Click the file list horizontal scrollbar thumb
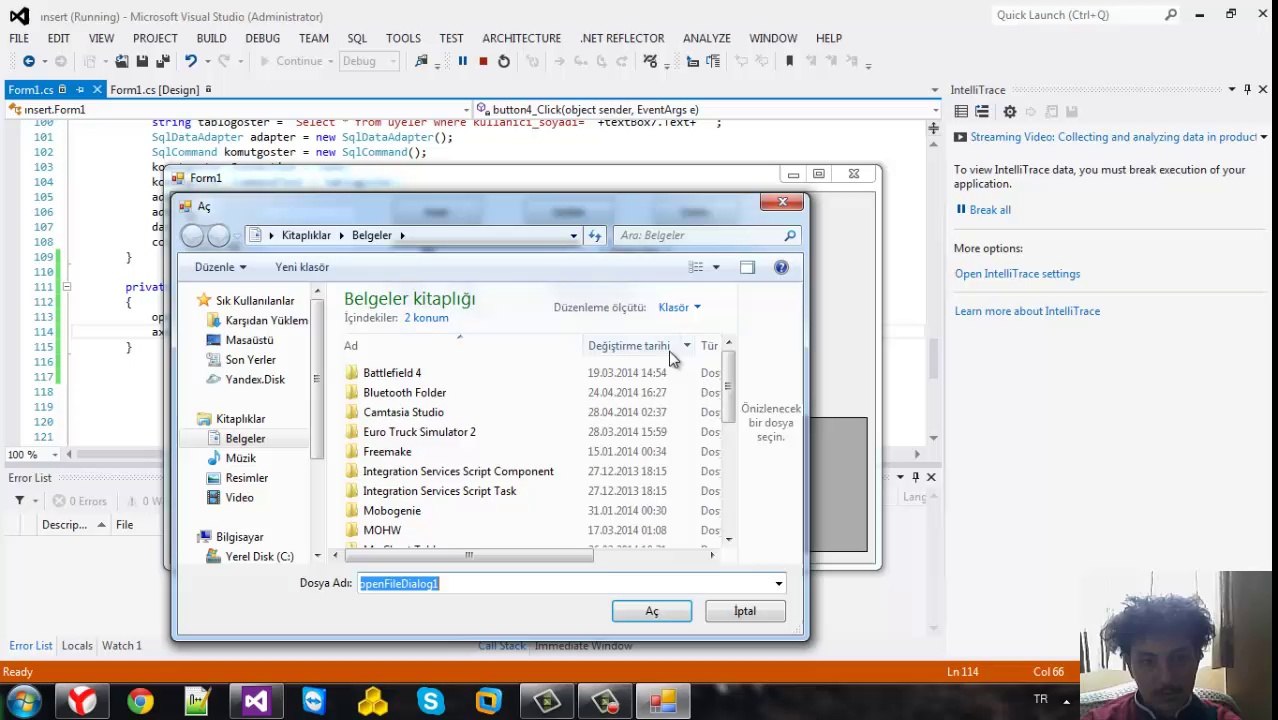Image resolution: width=1278 pixels, height=720 pixels. [x=468, y=555]
